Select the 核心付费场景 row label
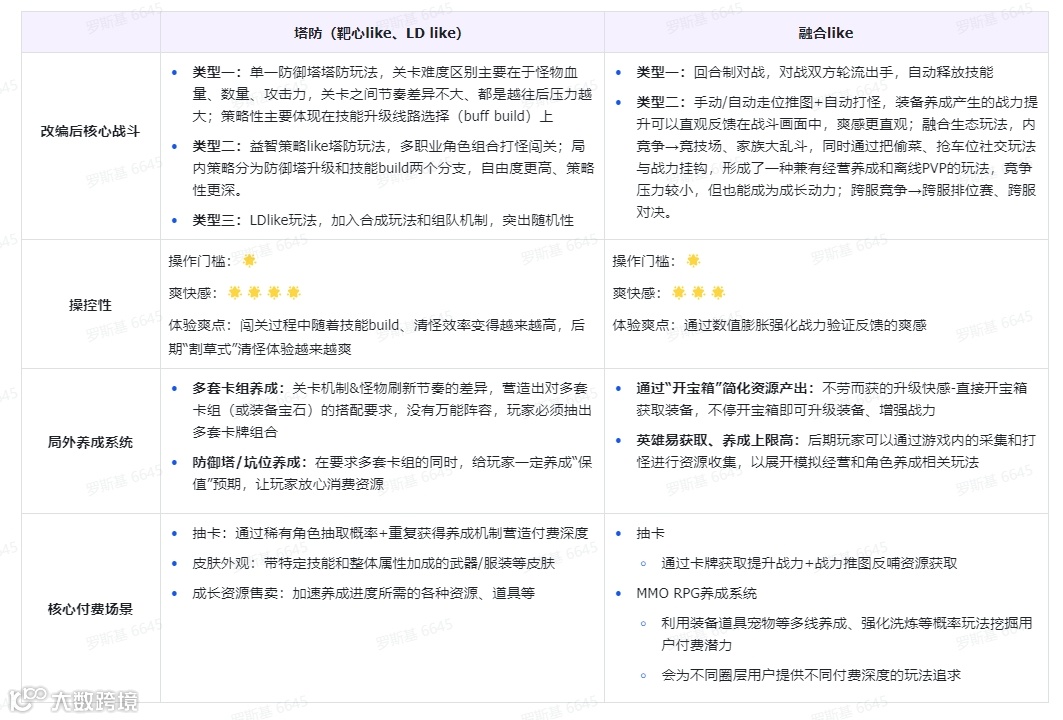Screen dimensions: 1063x720 tap(90, 609)
